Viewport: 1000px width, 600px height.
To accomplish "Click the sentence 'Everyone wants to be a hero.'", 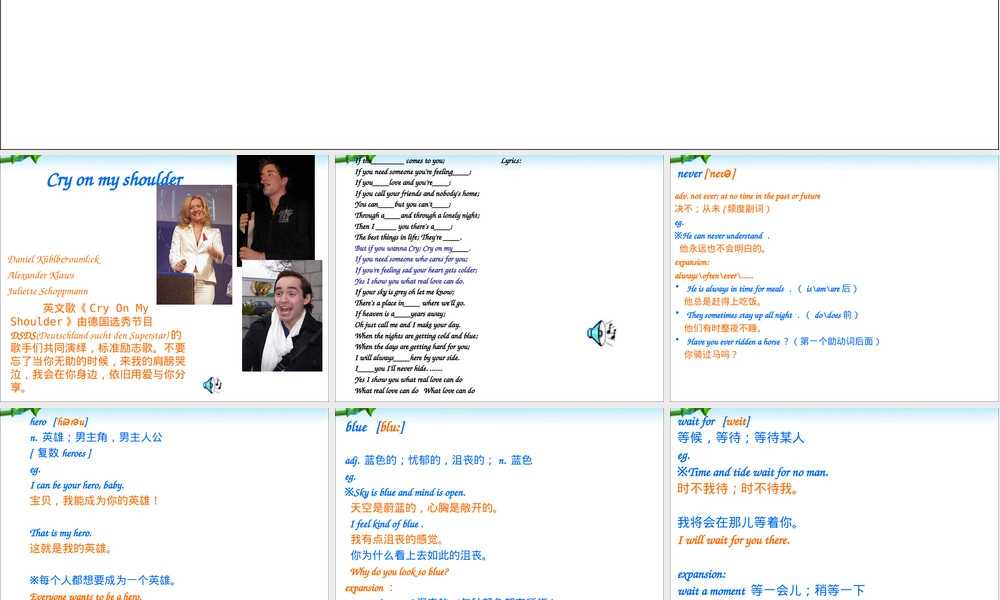I will coord(85,596).
